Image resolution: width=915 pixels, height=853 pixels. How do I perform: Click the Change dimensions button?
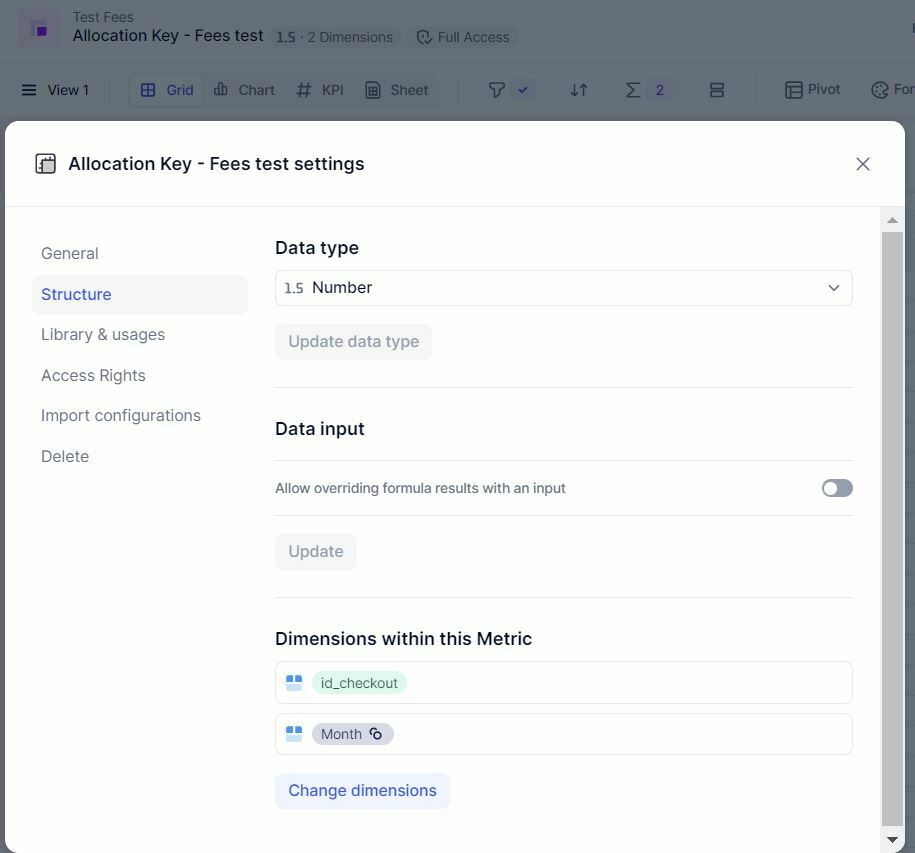coord(362,791)
